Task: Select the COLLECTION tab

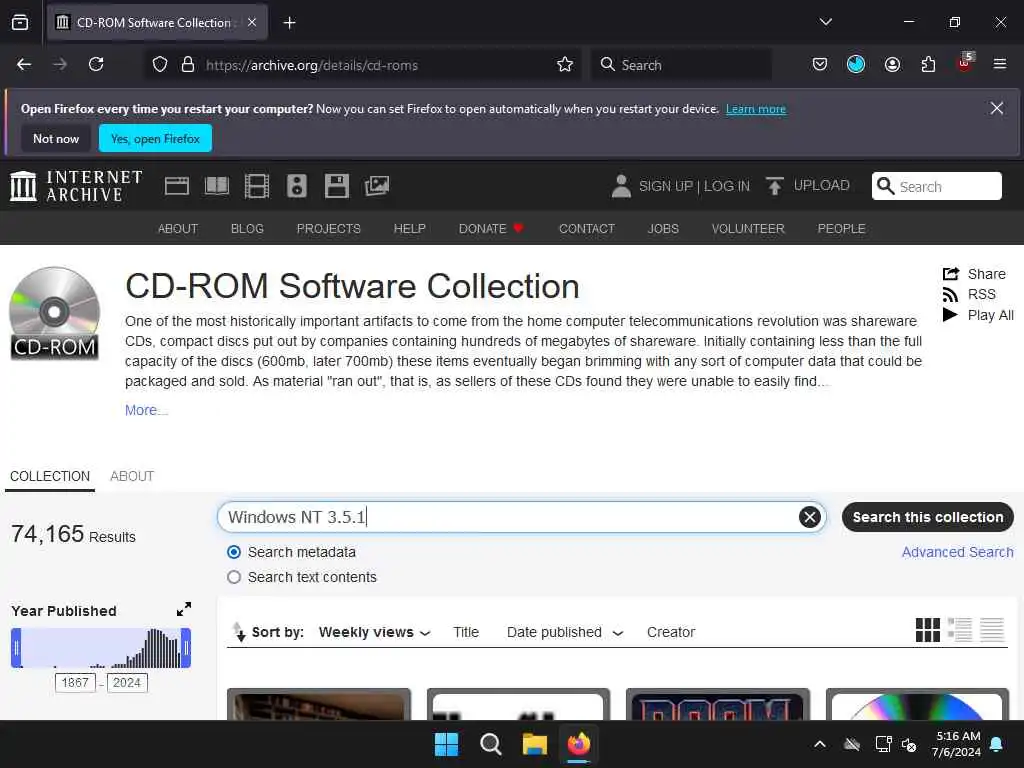Action: (x=50, y=476)
